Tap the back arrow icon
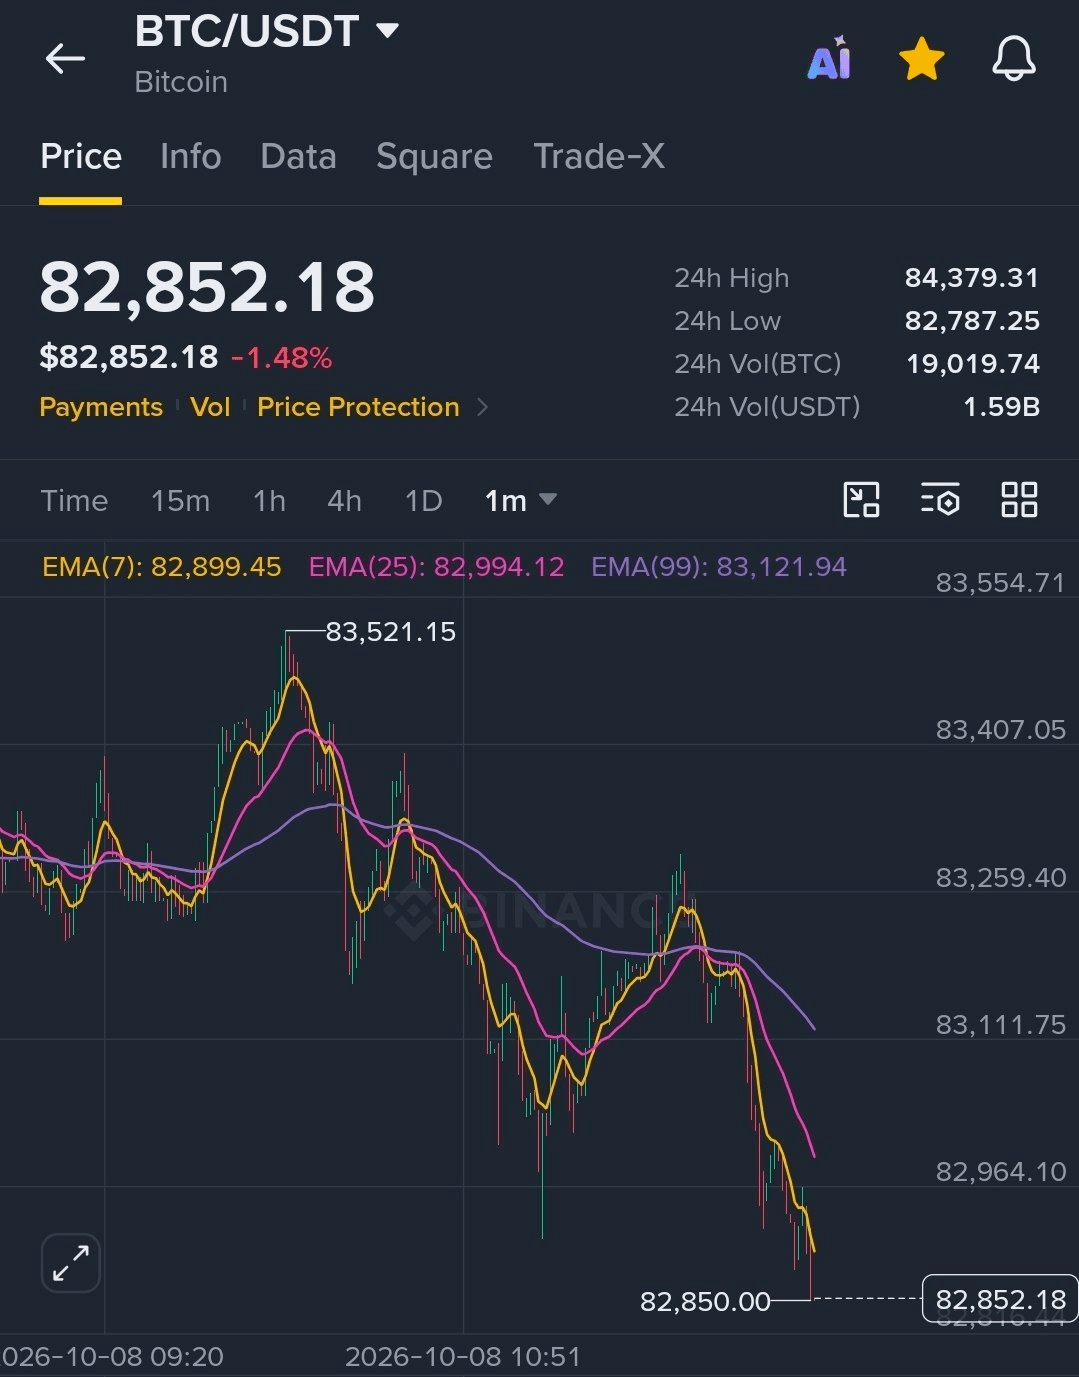 click(65, 59)
